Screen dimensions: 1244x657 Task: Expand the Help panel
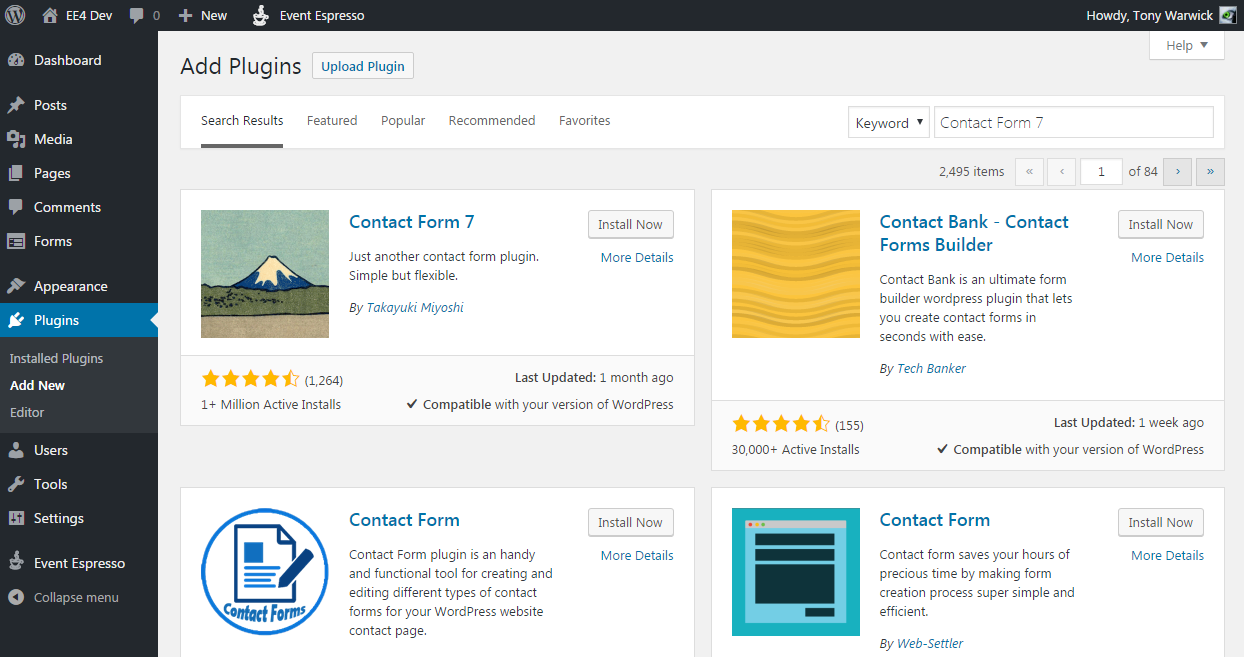coord(1187,45)
